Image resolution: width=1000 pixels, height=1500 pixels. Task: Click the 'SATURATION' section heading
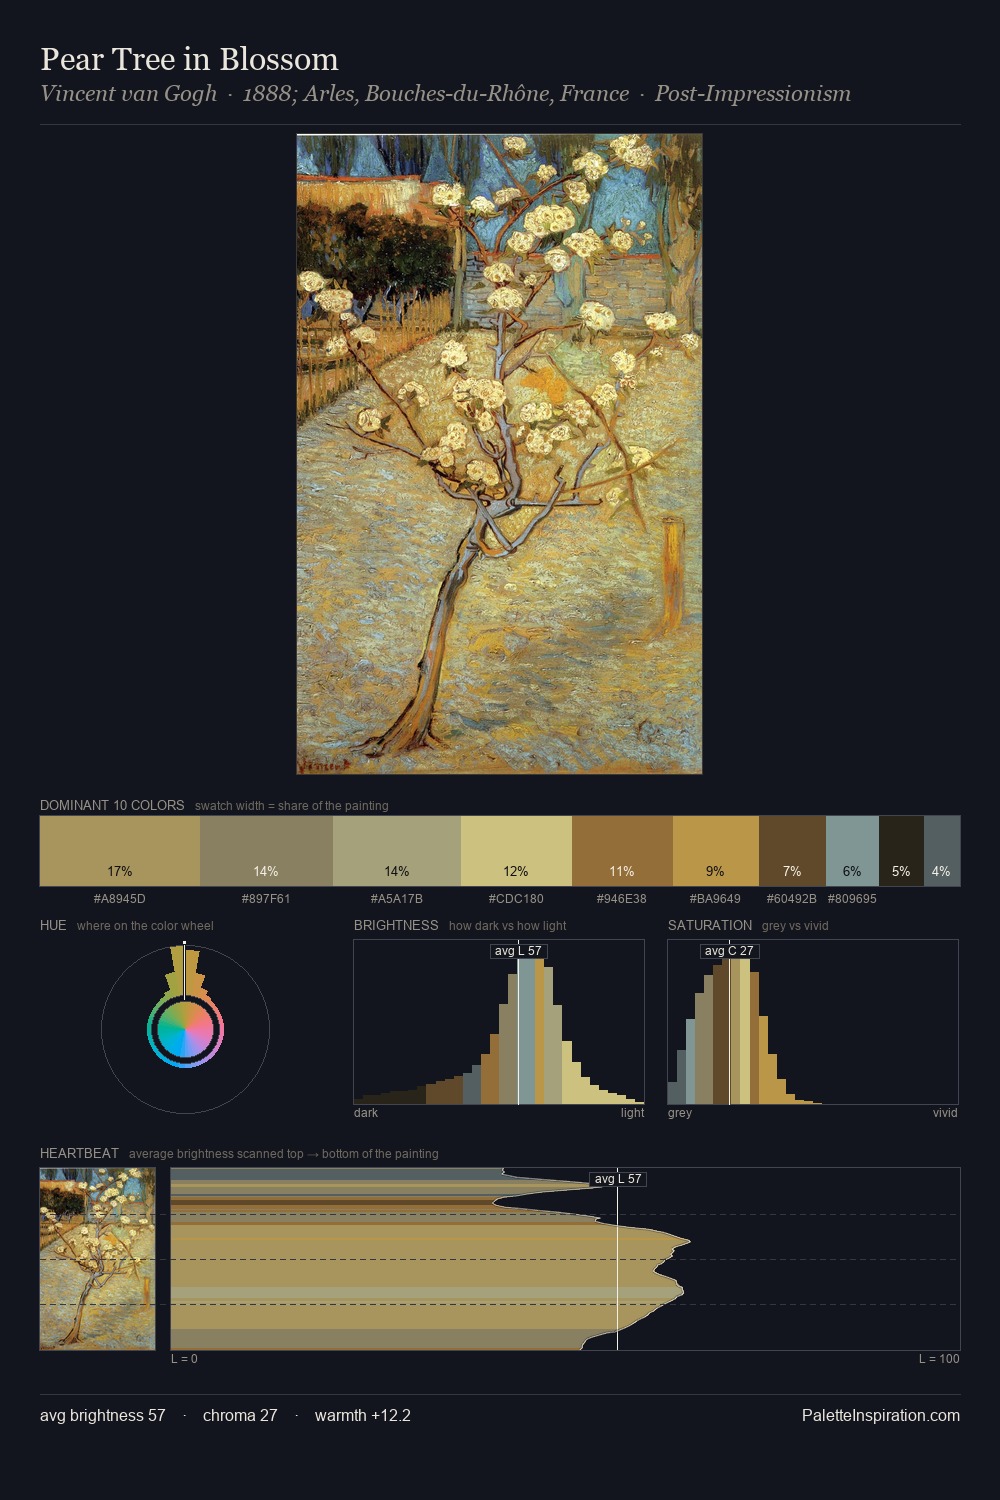click(x=710, y=925)
